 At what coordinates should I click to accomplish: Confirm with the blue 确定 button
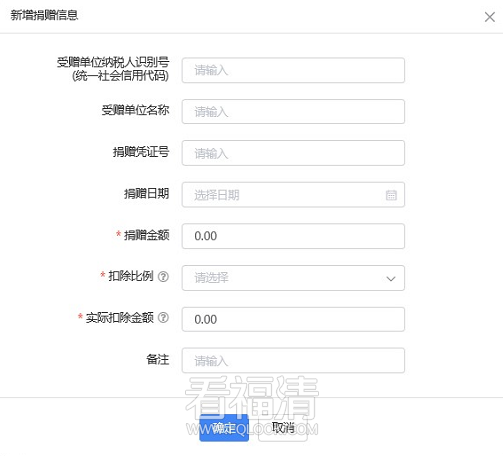[224, 428]
